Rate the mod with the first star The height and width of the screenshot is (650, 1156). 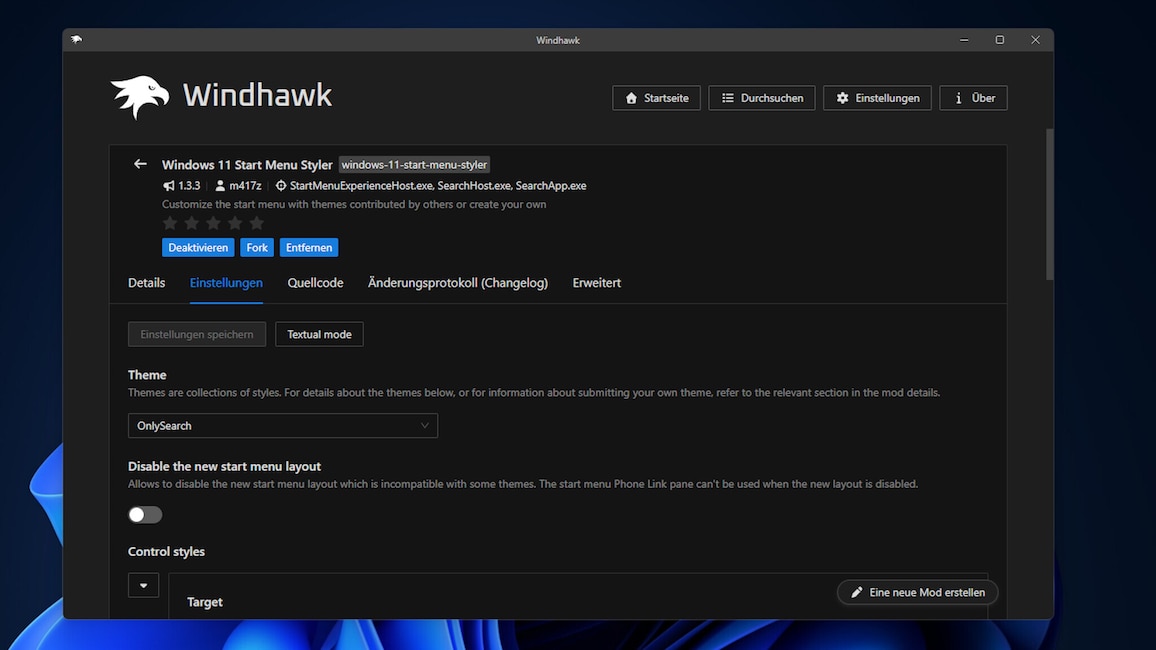click(x=170, y=223)
